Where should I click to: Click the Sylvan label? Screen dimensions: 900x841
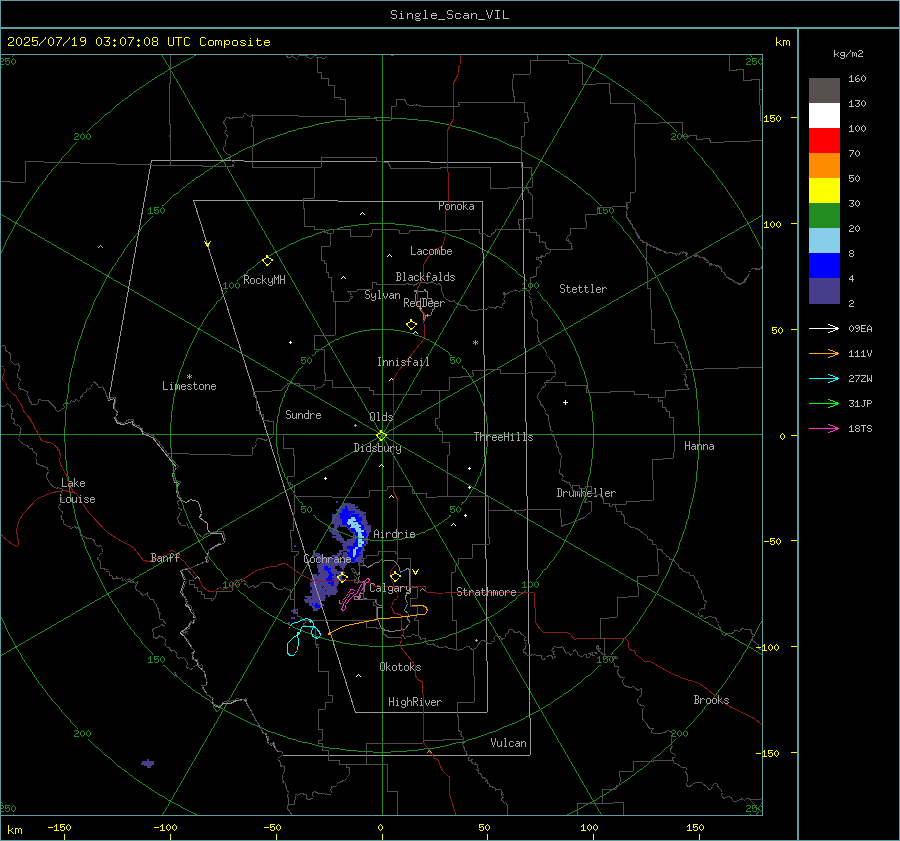tap(382, 295)
